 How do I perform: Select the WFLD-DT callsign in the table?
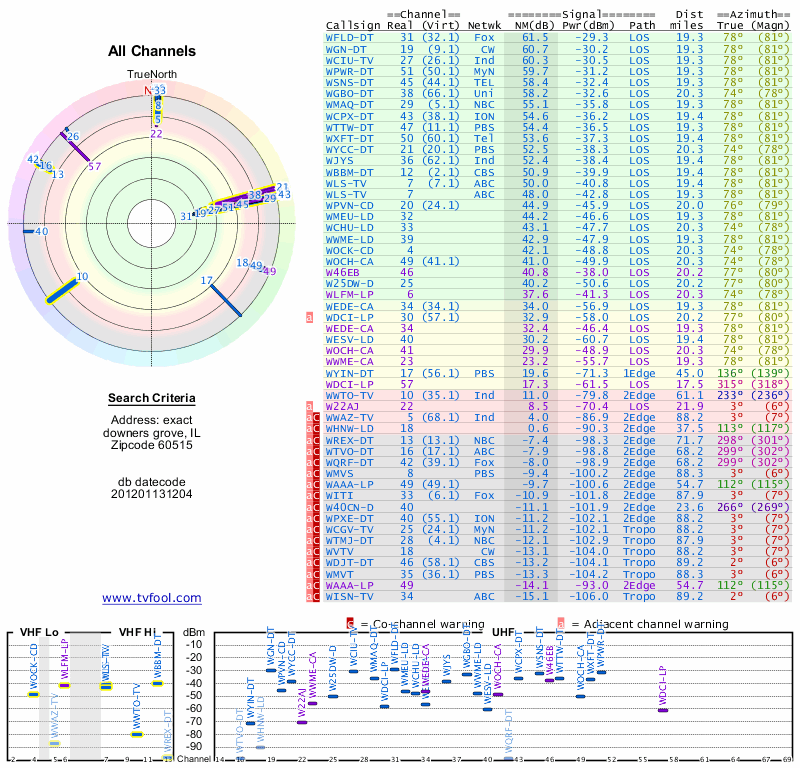click(350, 36)
